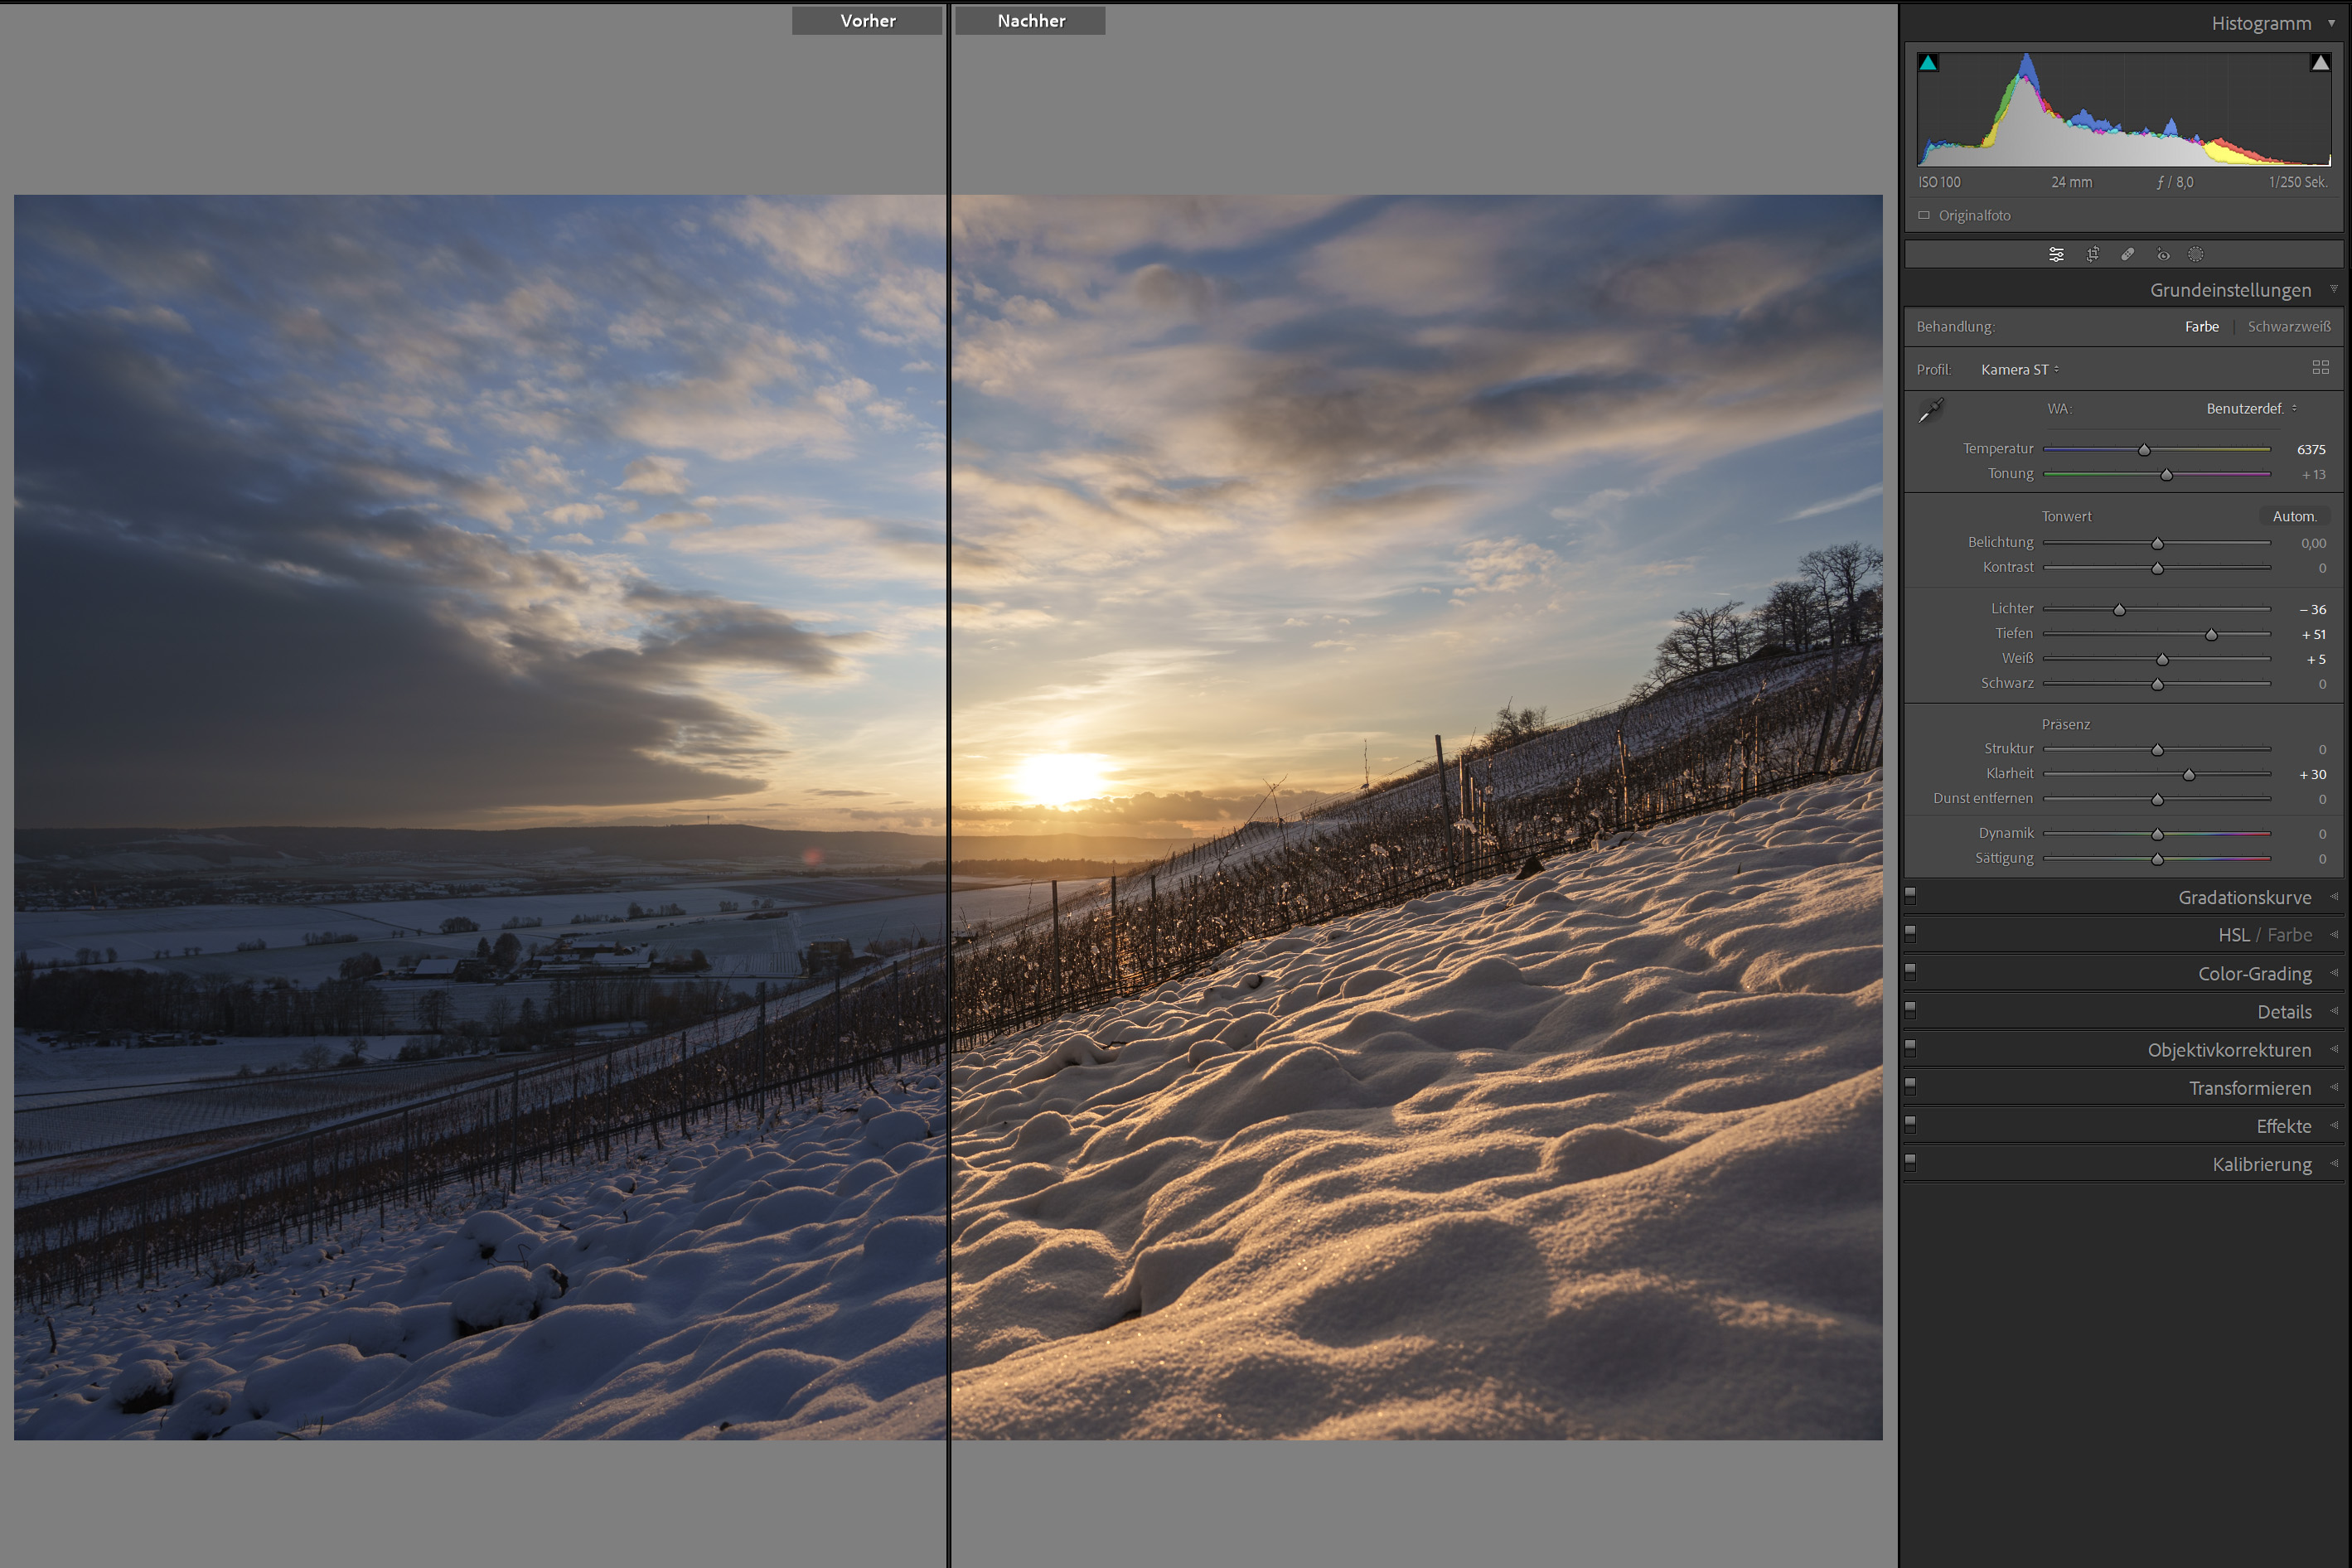The width and height of the screenshot is (2352, 1568).
Task: Click the Tonwert section label
Action: pyautogui.click(x=2066, y=517)
